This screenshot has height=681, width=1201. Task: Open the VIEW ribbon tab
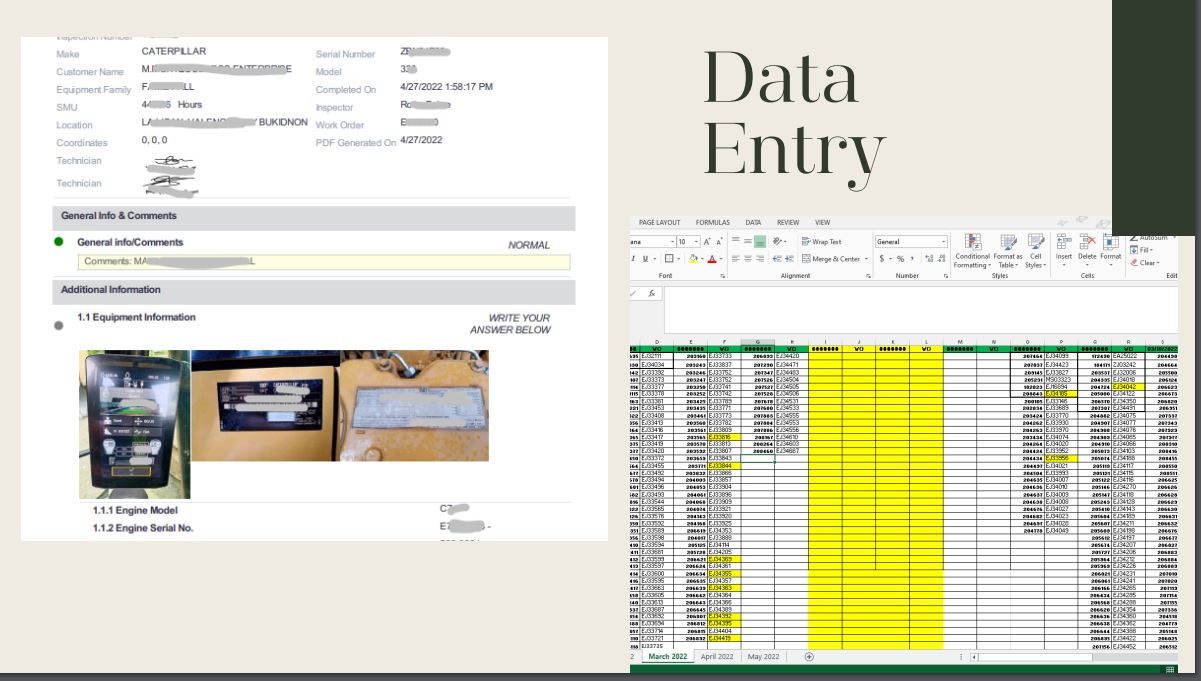click(x=822, y=222)
